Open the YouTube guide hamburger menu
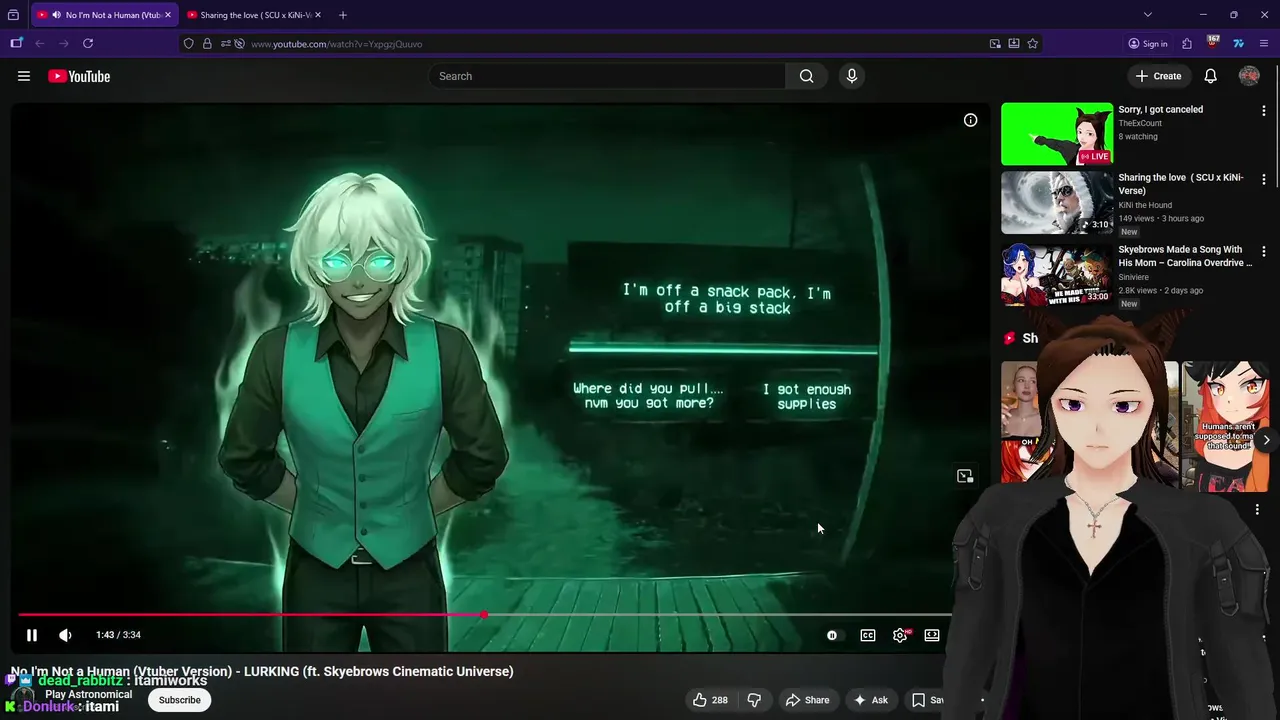The height and width of the screenshot is (720, 1280). click(x=24, y=76)
